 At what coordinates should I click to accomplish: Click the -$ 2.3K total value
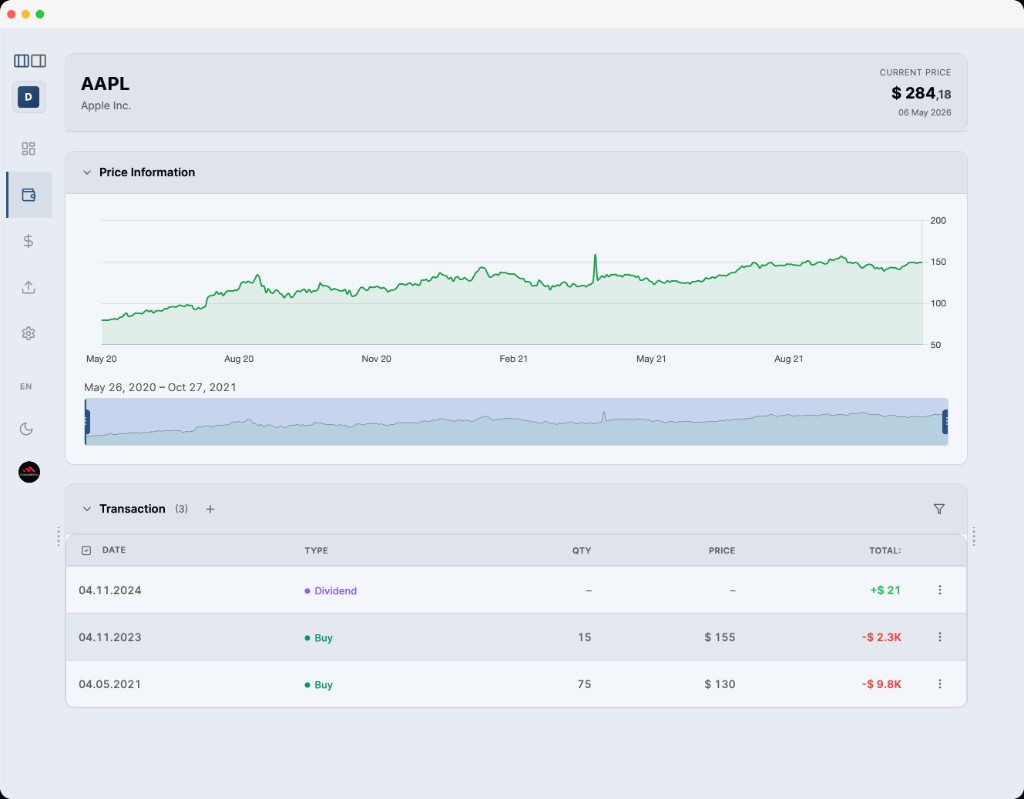[882, 638]
